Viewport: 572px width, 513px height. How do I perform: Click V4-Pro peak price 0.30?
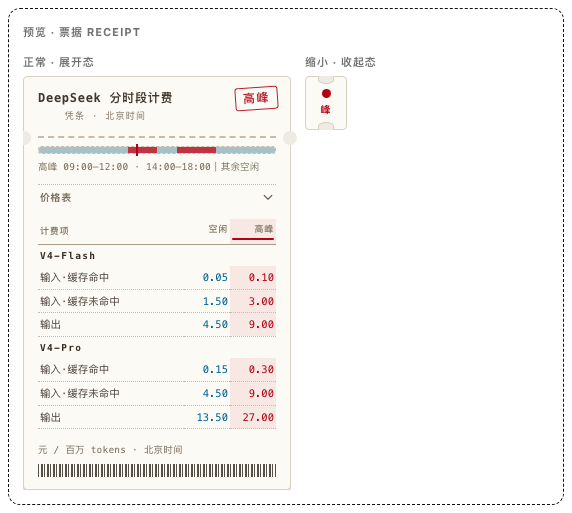[x=261, y=369]
